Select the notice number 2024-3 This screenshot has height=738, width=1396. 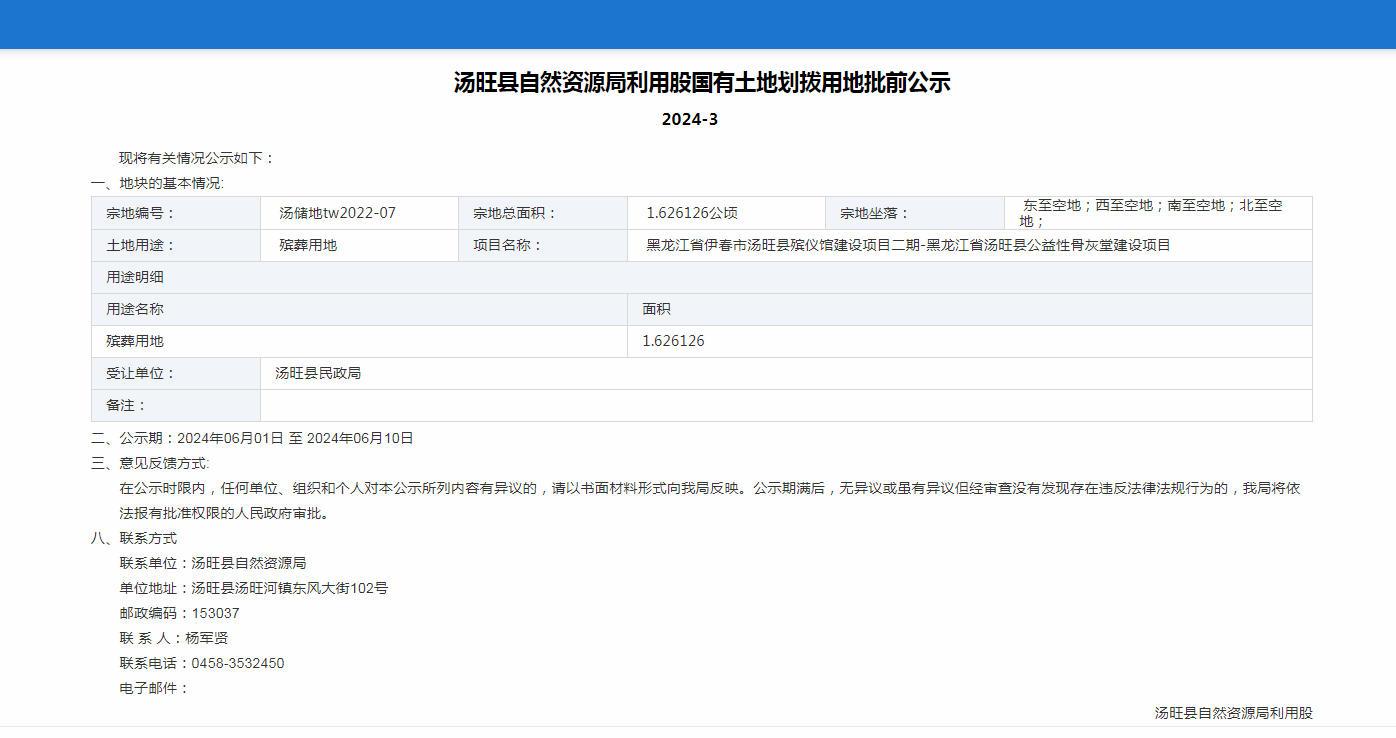click(x=690, y=120)
